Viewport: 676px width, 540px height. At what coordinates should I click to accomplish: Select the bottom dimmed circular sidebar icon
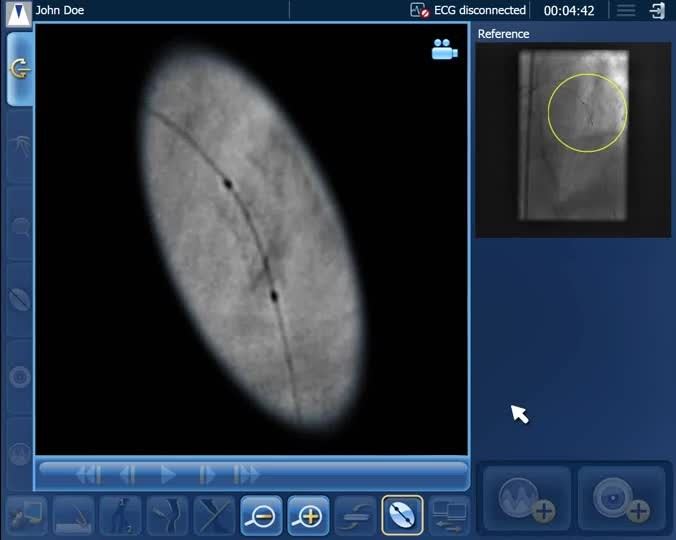(20, 453)
